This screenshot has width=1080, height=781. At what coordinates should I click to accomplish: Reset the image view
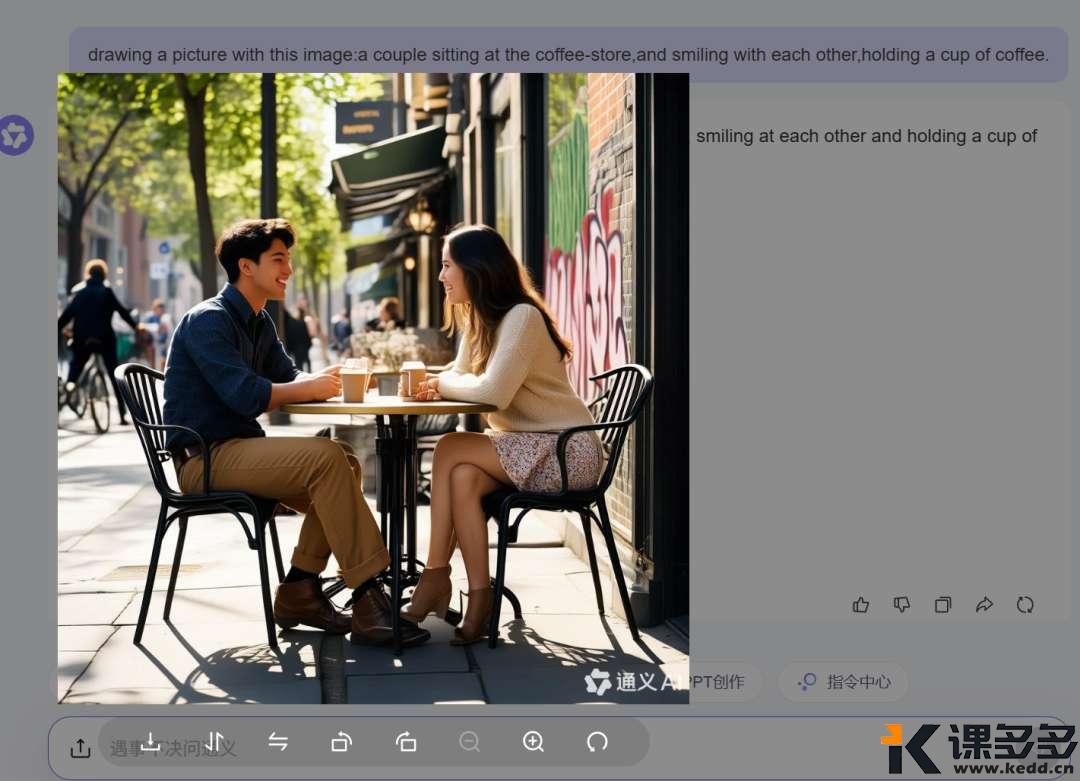coord(597,741)
